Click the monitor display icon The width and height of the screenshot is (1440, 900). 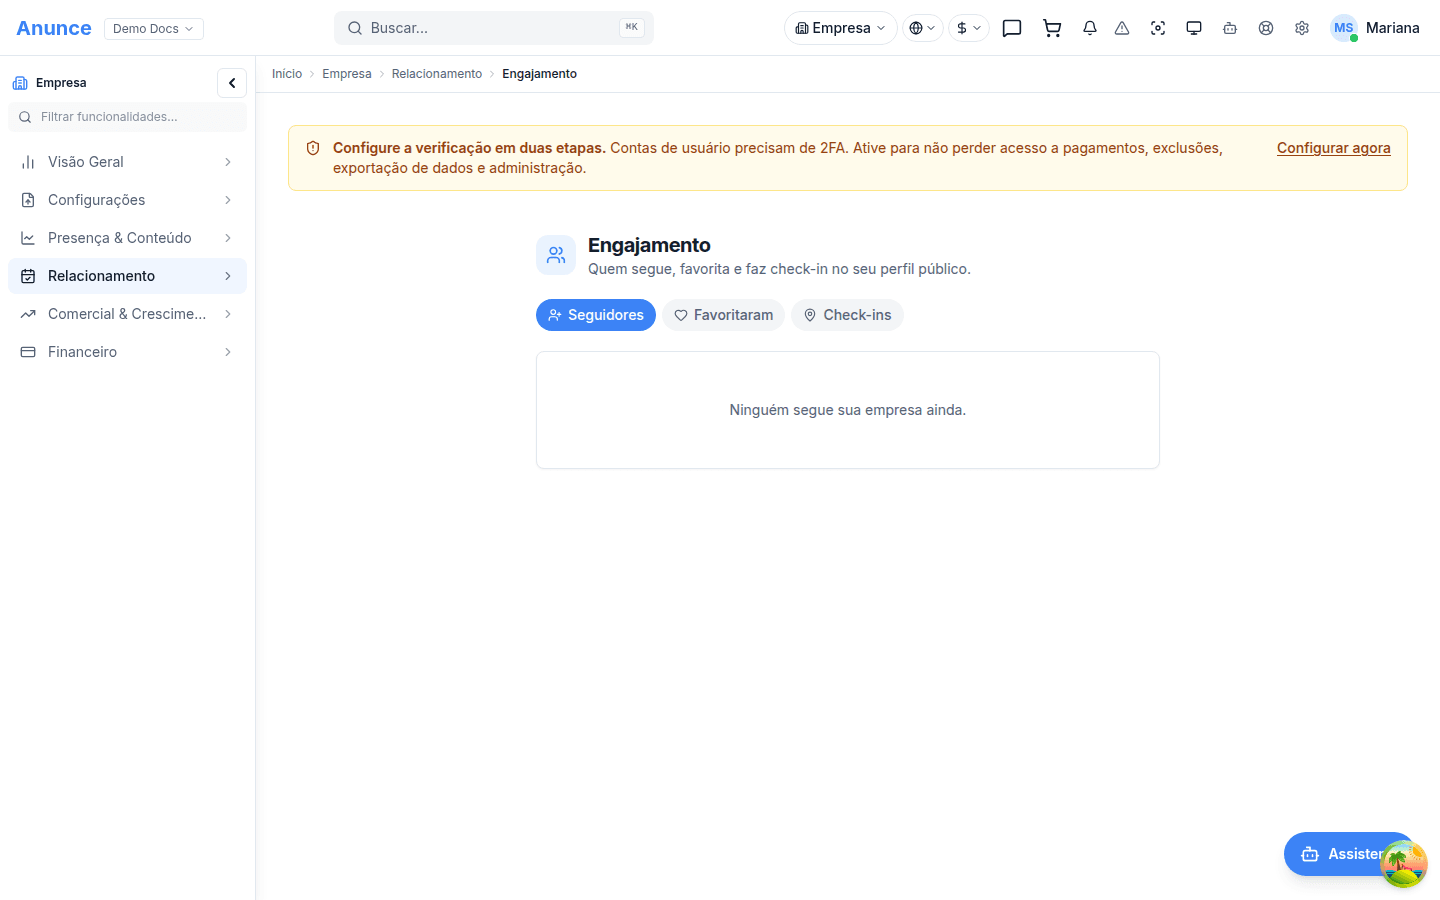click(x=1194, y=28)
